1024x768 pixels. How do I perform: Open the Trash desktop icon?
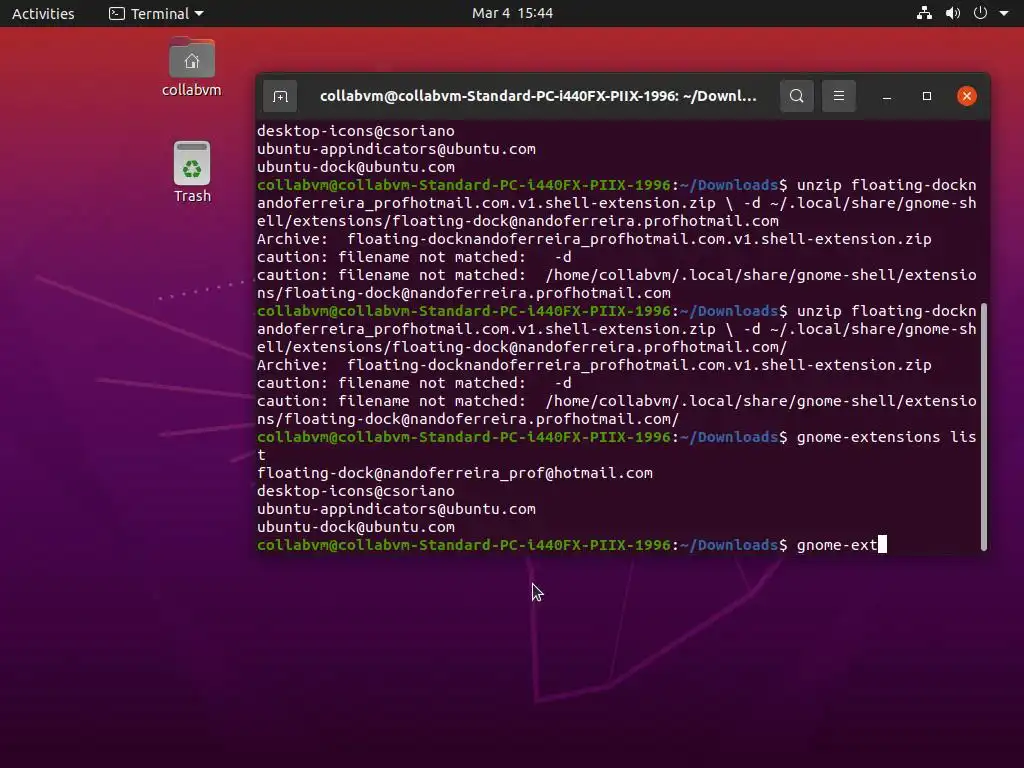tap(192, 172)
